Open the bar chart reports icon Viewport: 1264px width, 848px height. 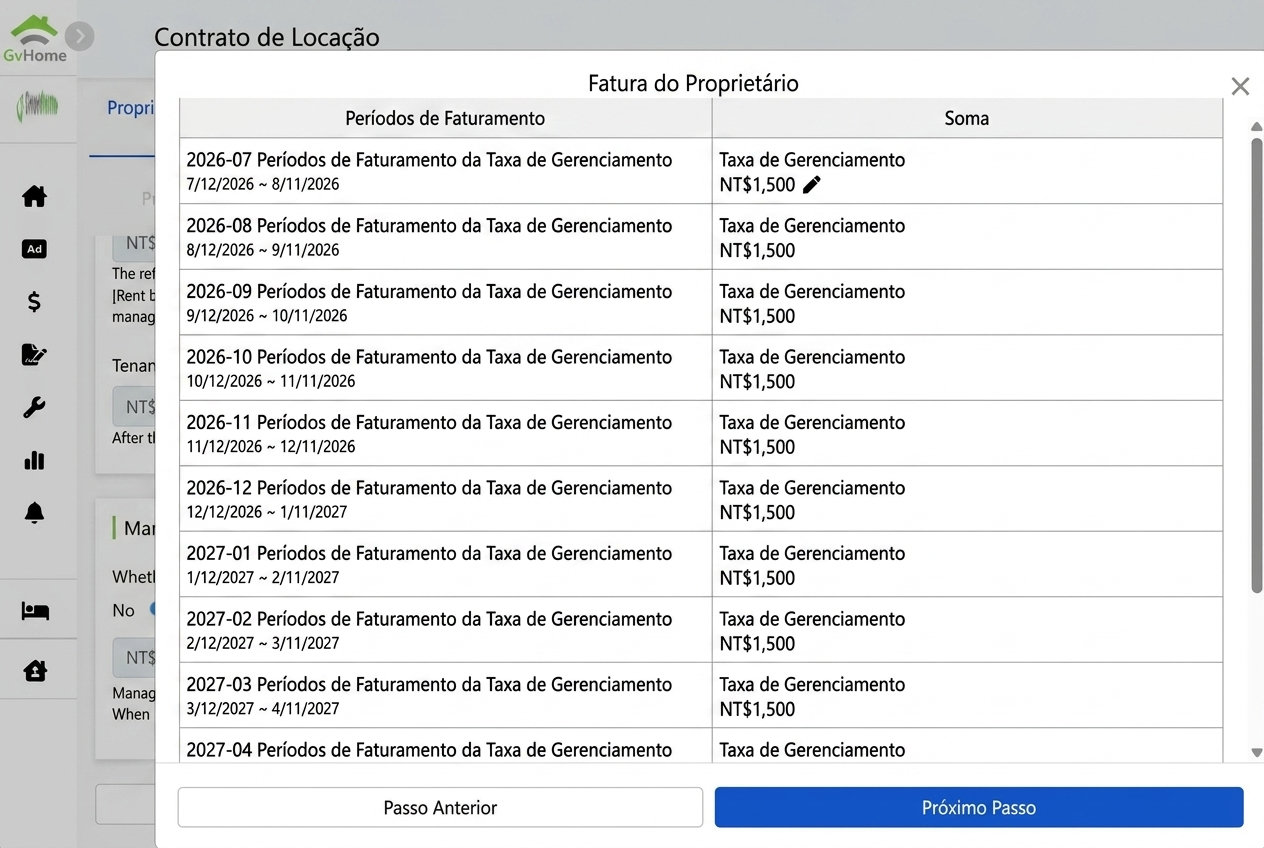click(x=35, y=460)
